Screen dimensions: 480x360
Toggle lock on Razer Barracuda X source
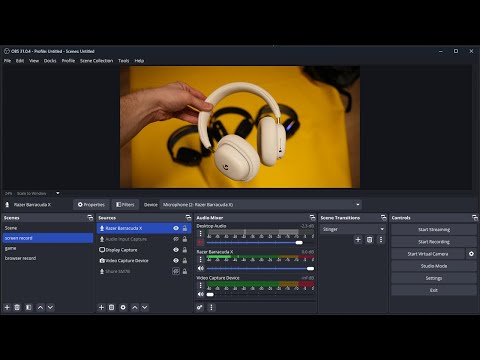pos(185,228)
